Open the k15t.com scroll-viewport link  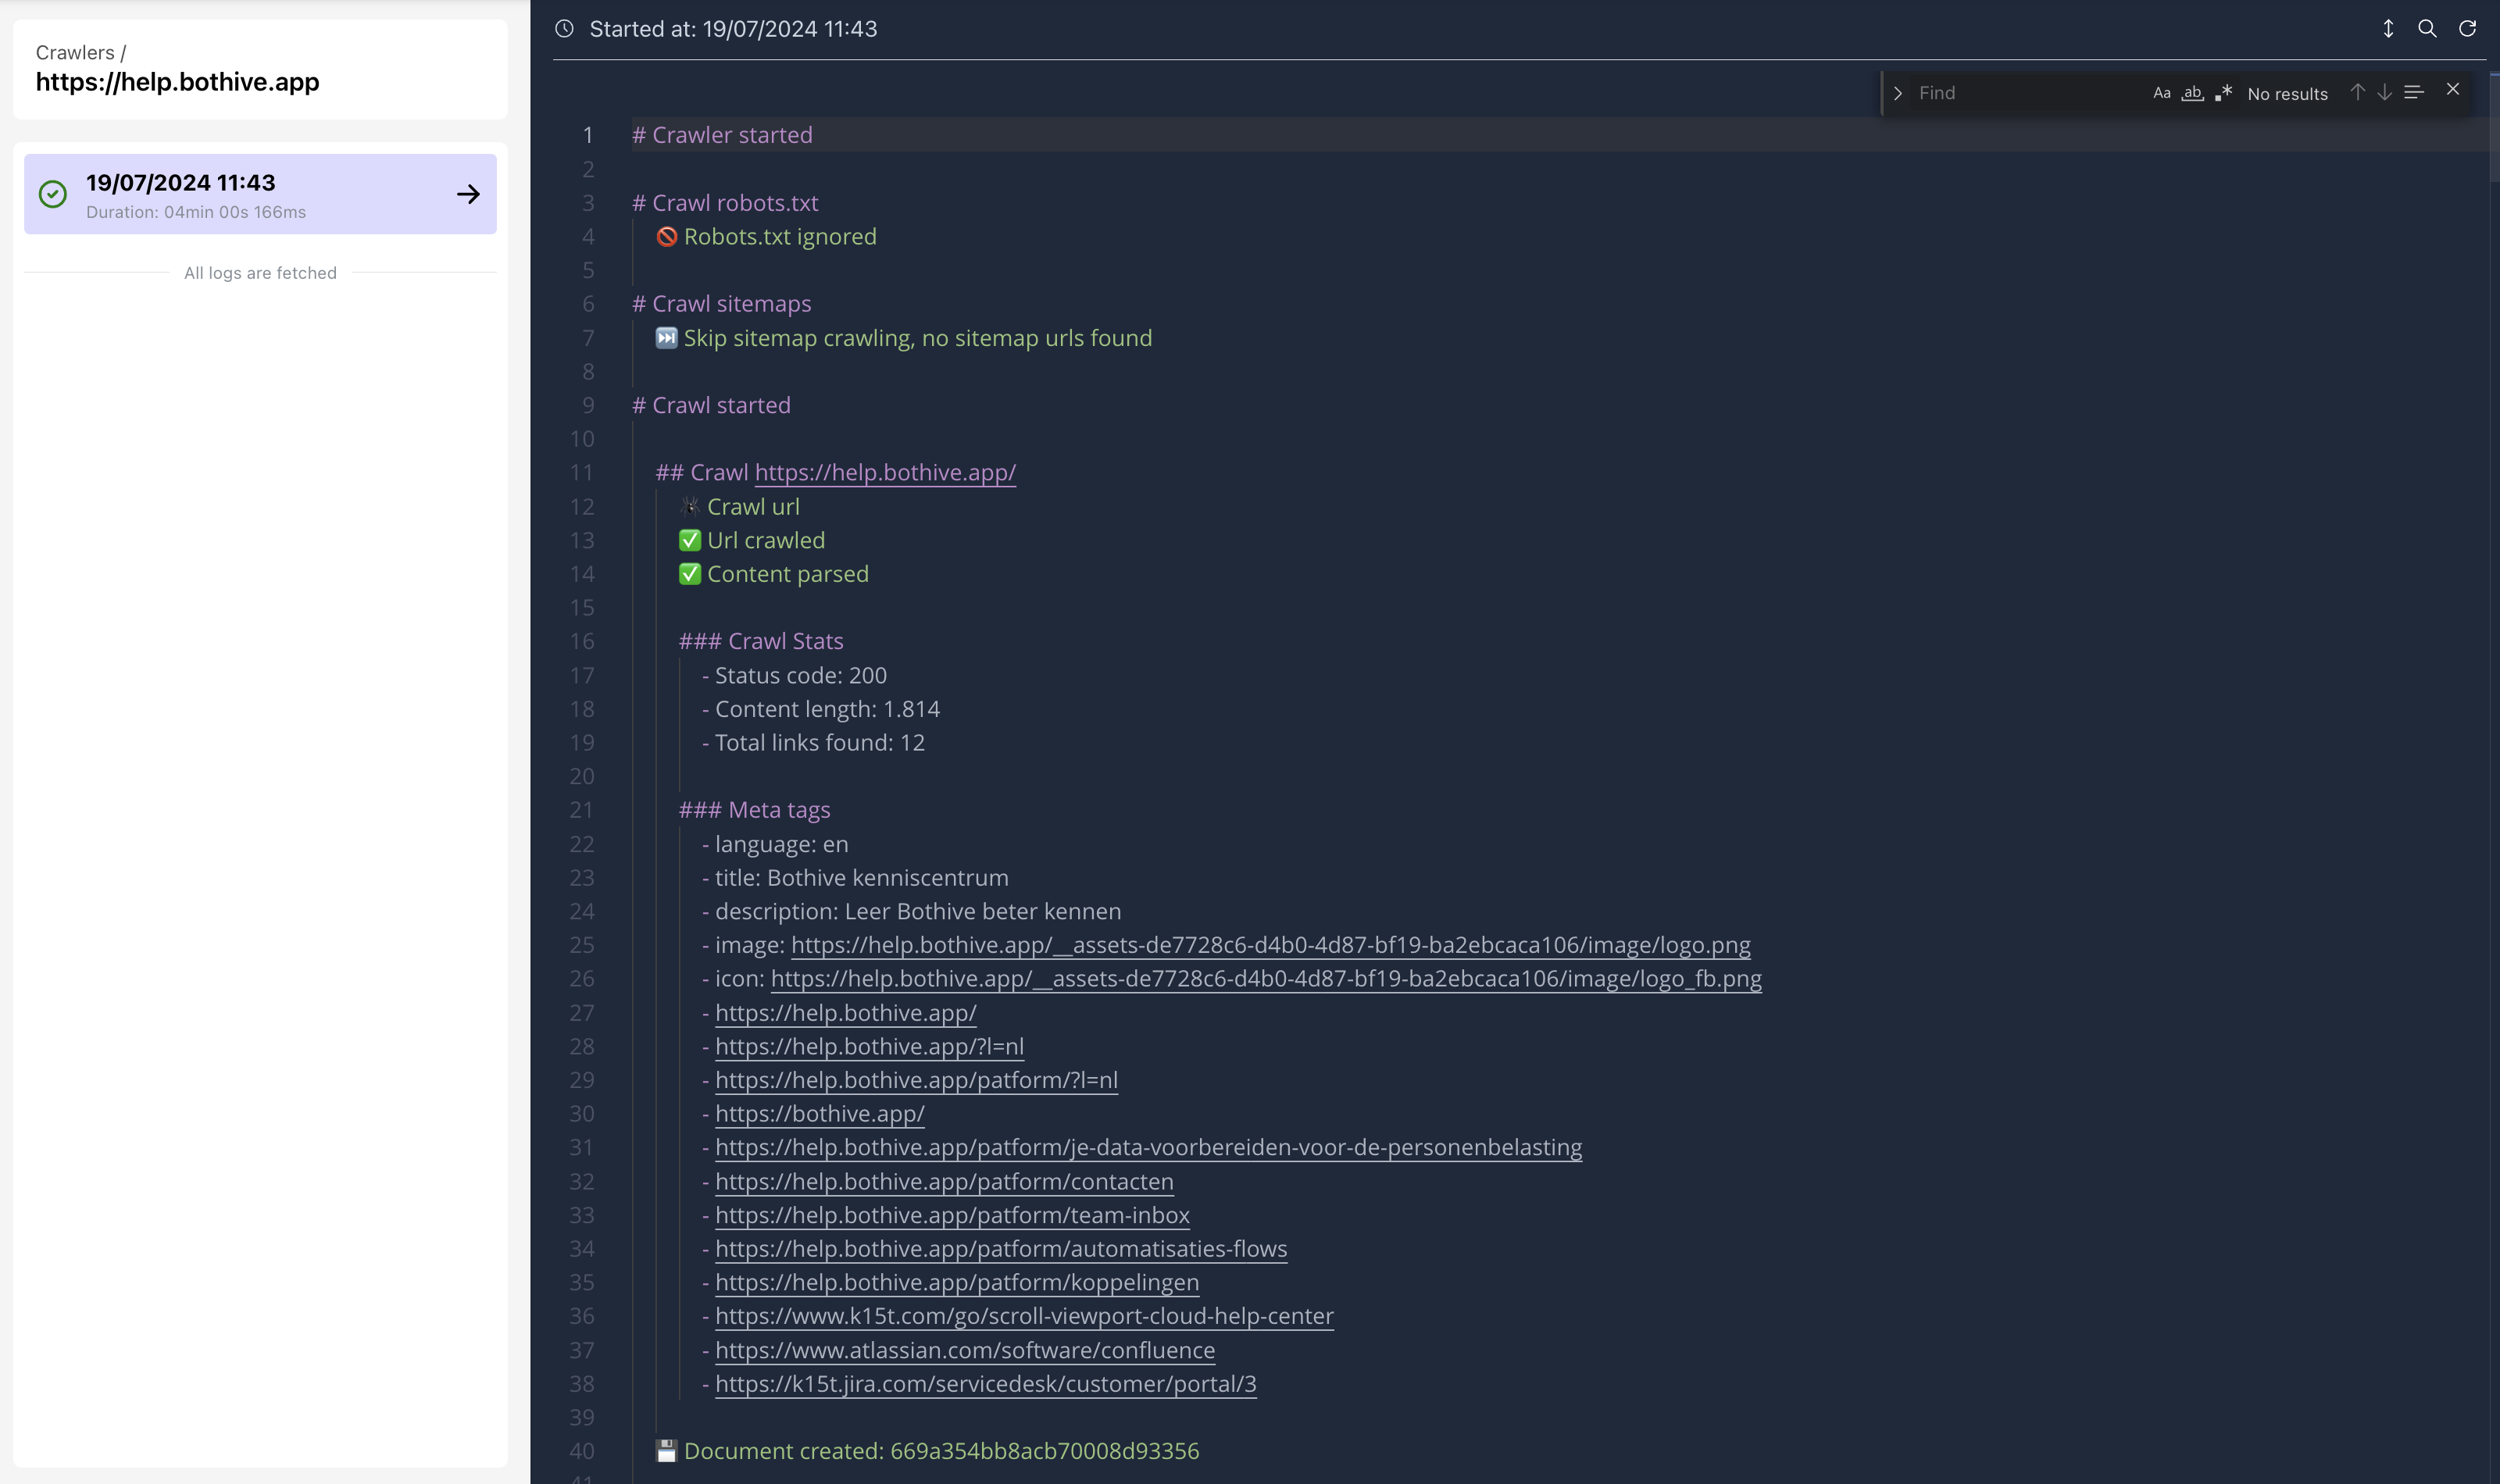[1024, 1316]
